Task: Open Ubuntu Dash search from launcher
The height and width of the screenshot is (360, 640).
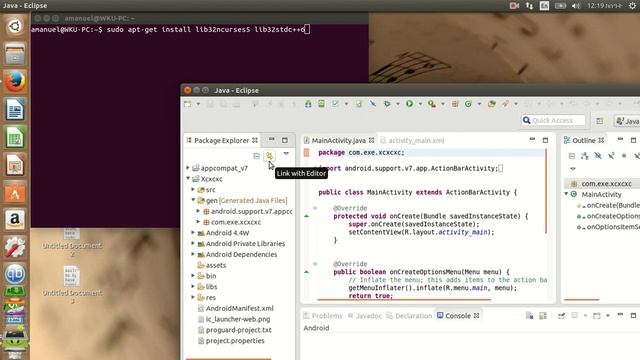Action: [15, 27]
